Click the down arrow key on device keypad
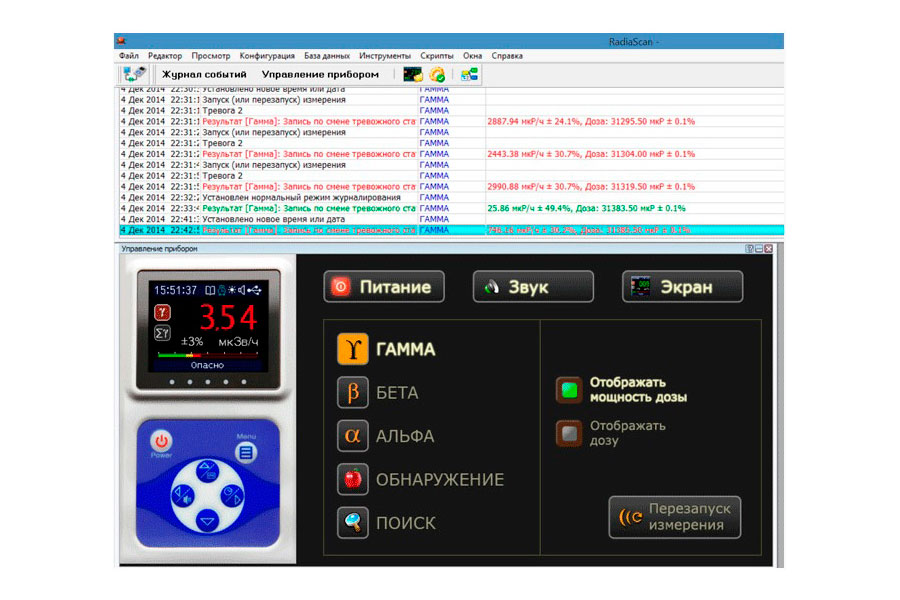The height and width of the screenshot is (600, 900). (x=207, y=520)
